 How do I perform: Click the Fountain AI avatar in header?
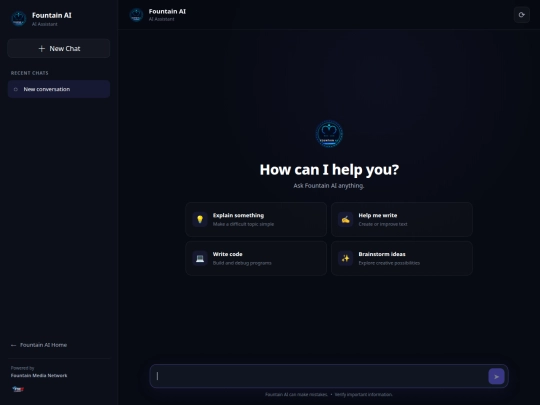[x=136, y=15]
